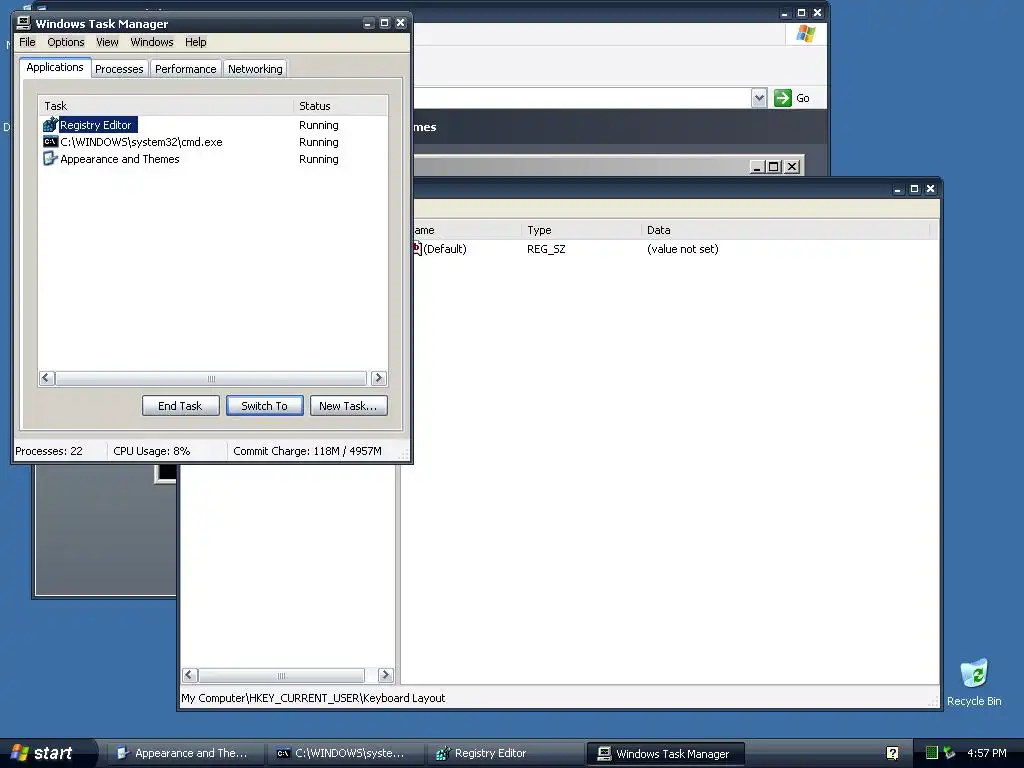Click right arrow of registry tree scrollbar
The height and width of the screenshot is (768, 1024).
(x=385, y=675)
